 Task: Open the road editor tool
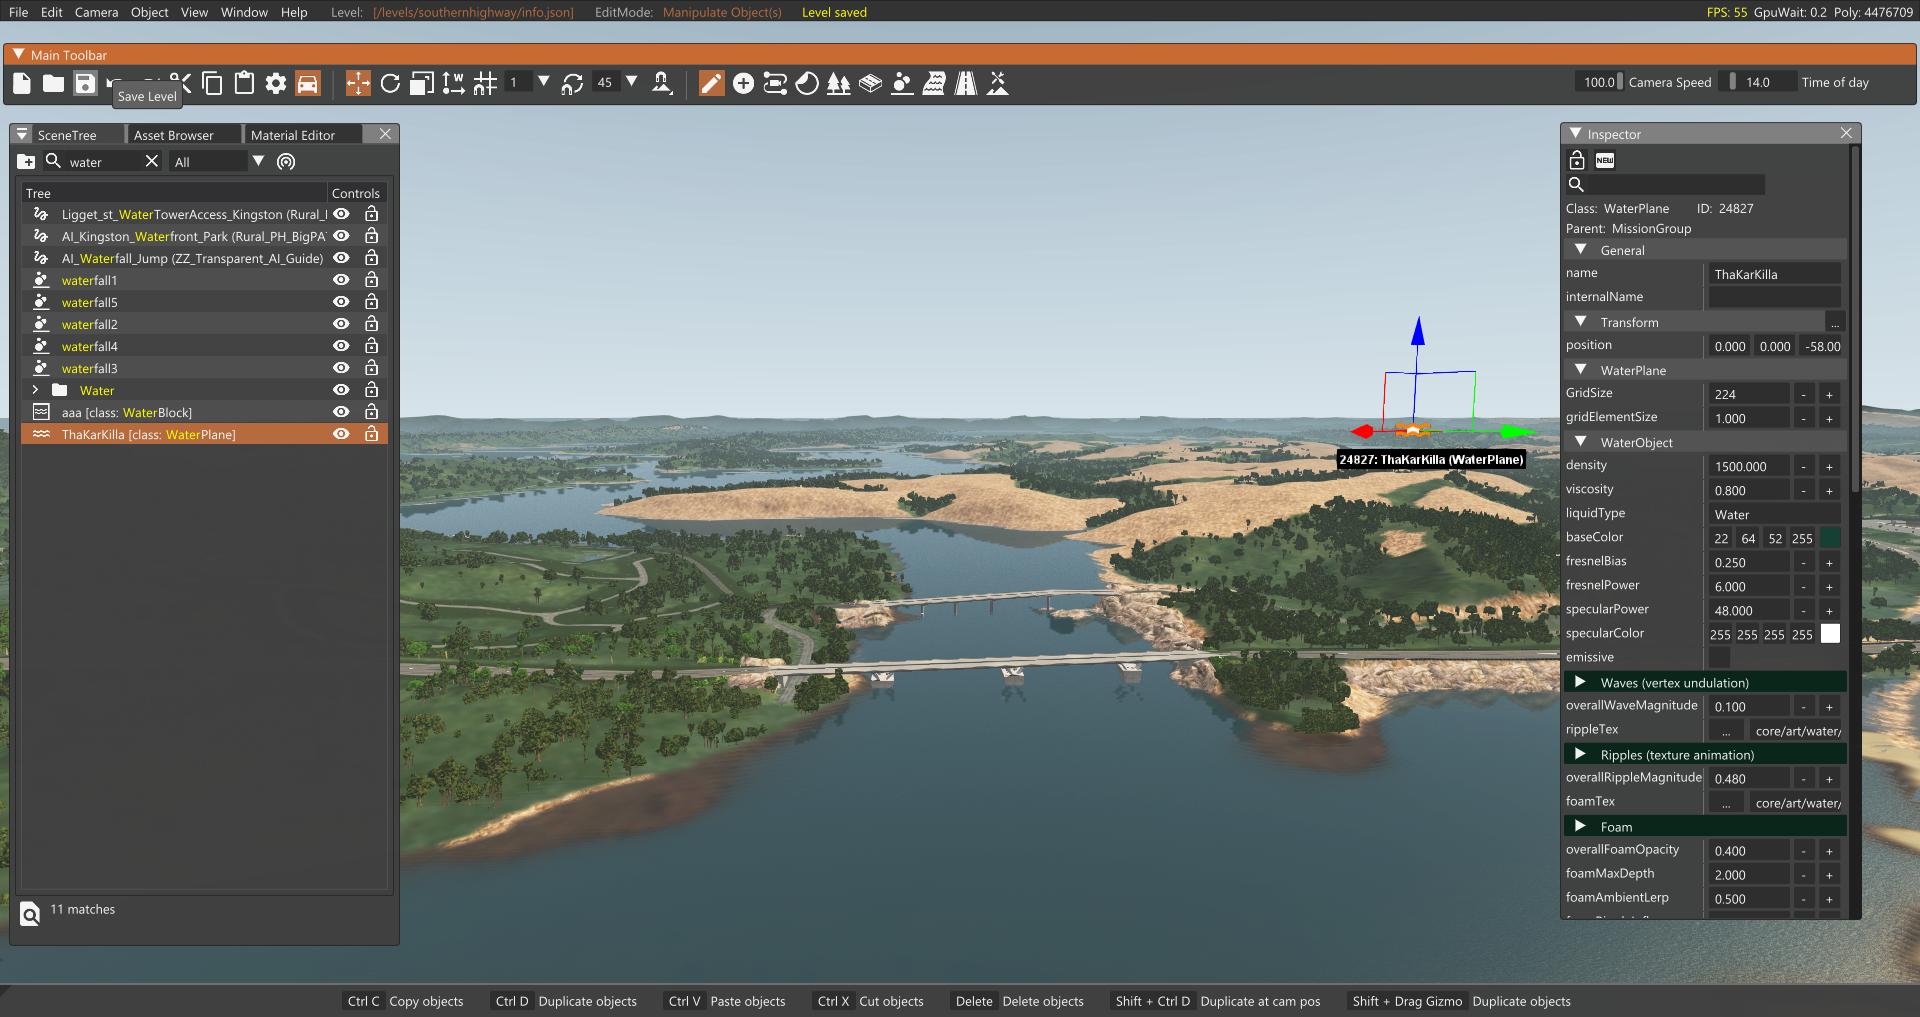pos(965,83)
